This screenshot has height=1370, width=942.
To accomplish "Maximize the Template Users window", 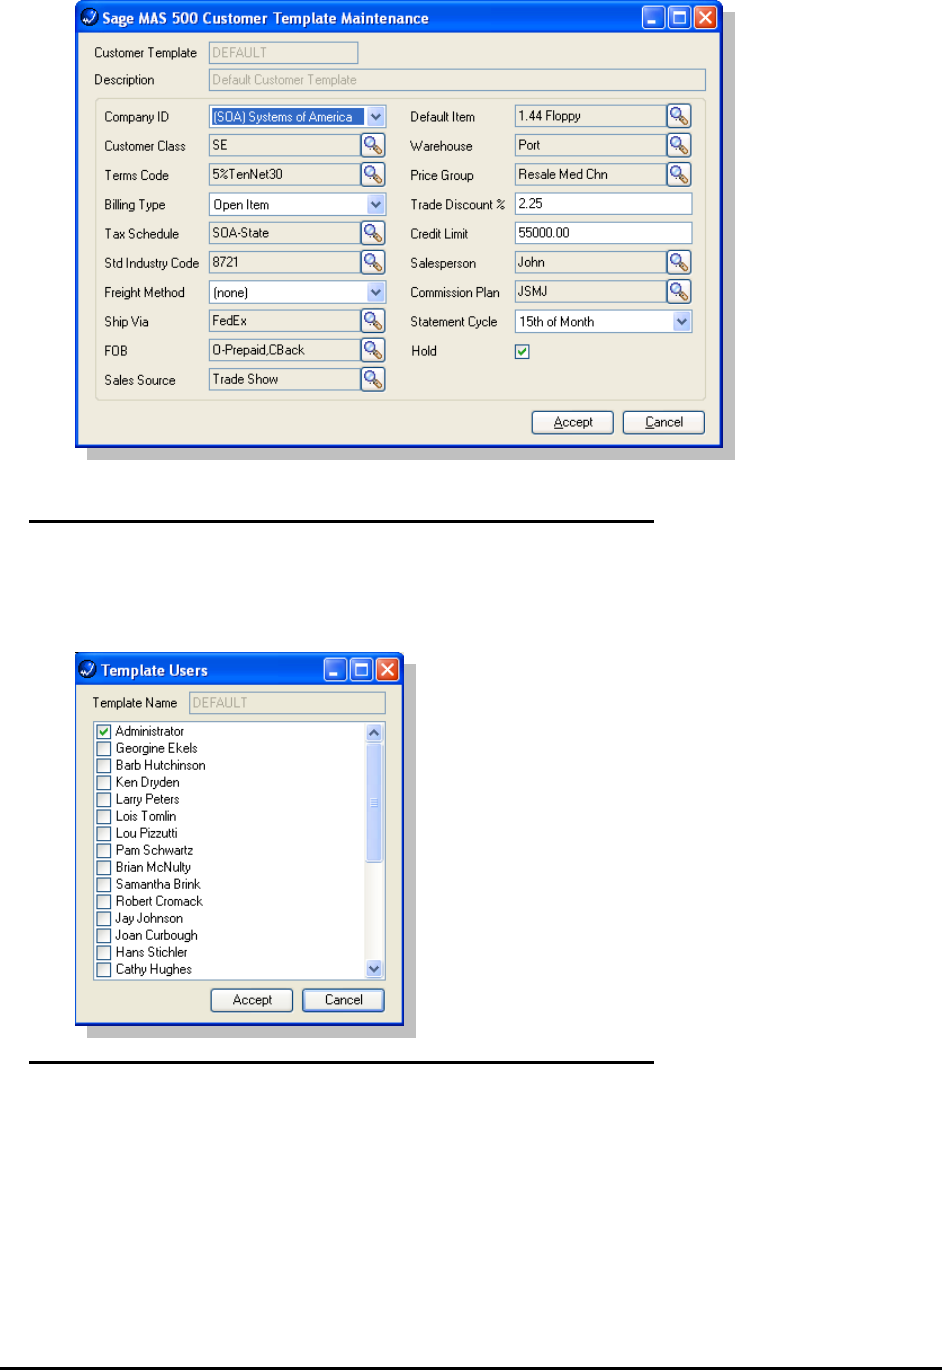I will click(x=361, y=670).
